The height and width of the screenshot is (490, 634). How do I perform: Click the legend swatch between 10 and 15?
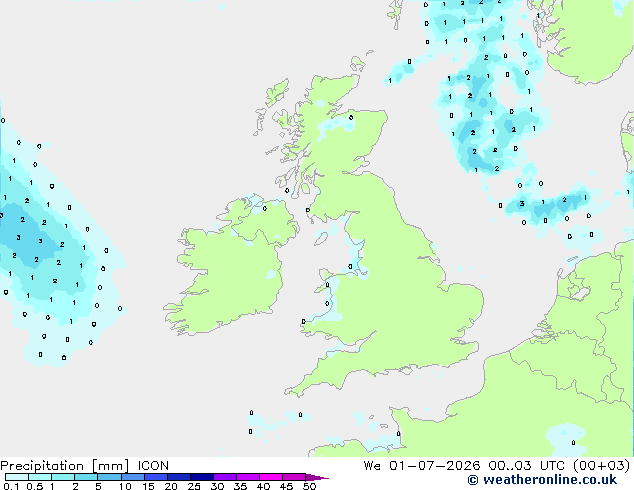(133, 477)
